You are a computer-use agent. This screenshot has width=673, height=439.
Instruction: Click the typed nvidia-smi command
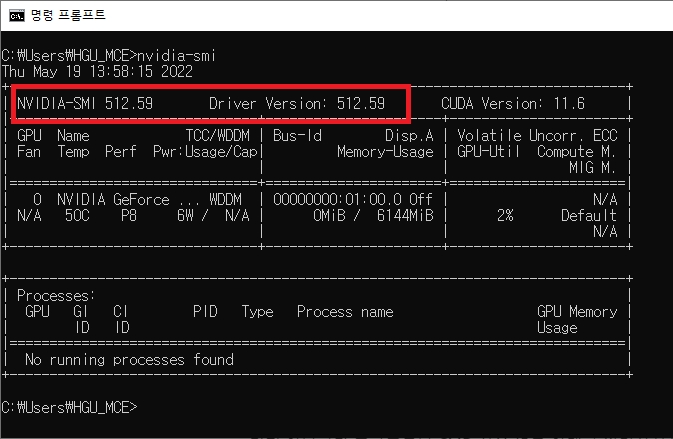(x=176, y=55)
